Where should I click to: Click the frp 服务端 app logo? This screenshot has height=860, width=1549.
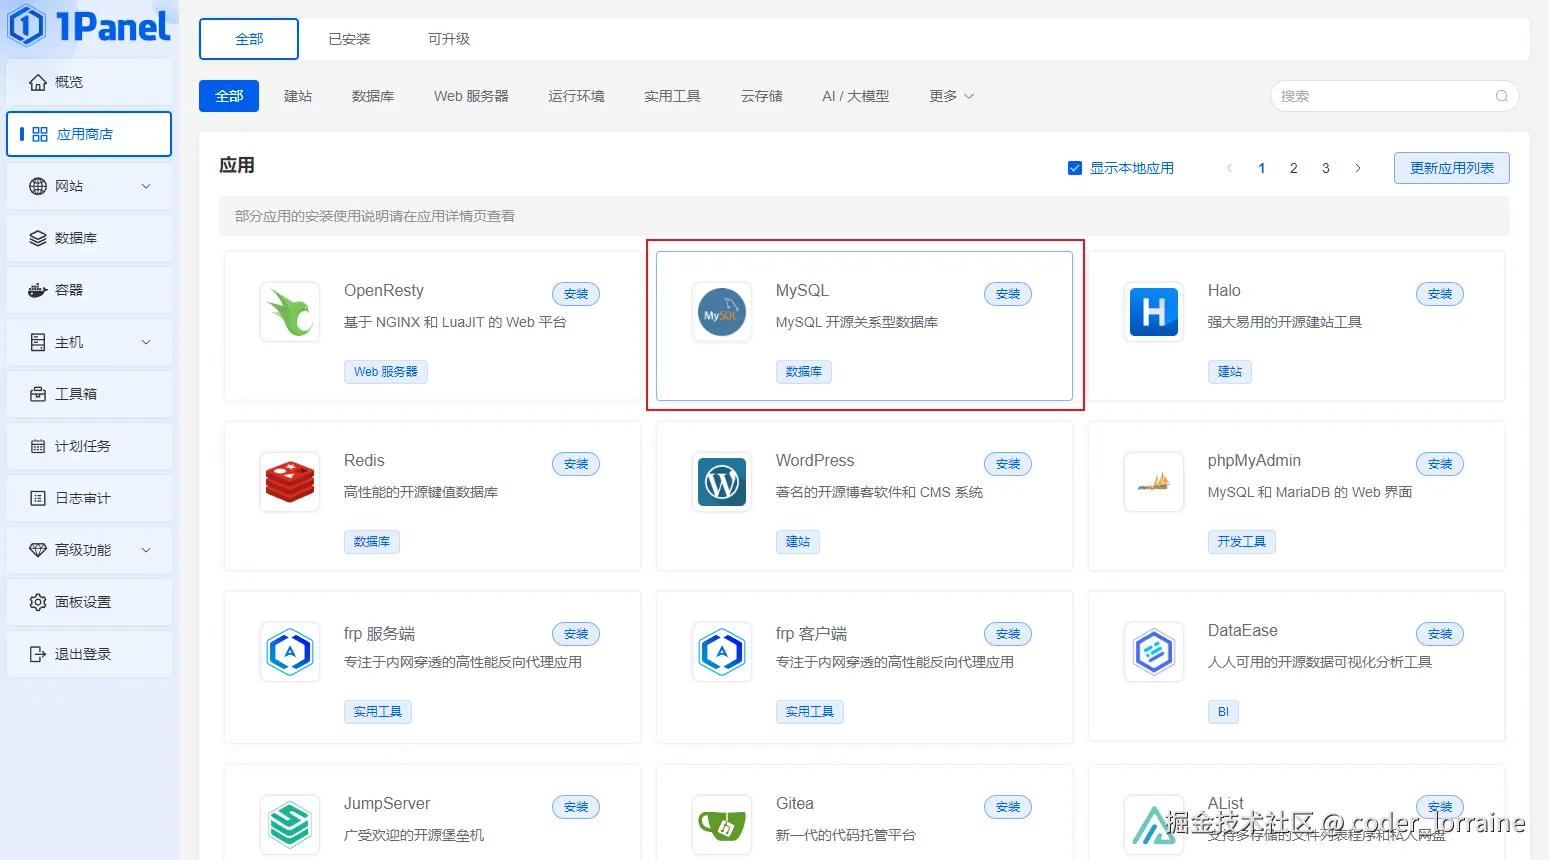point(290,652)
